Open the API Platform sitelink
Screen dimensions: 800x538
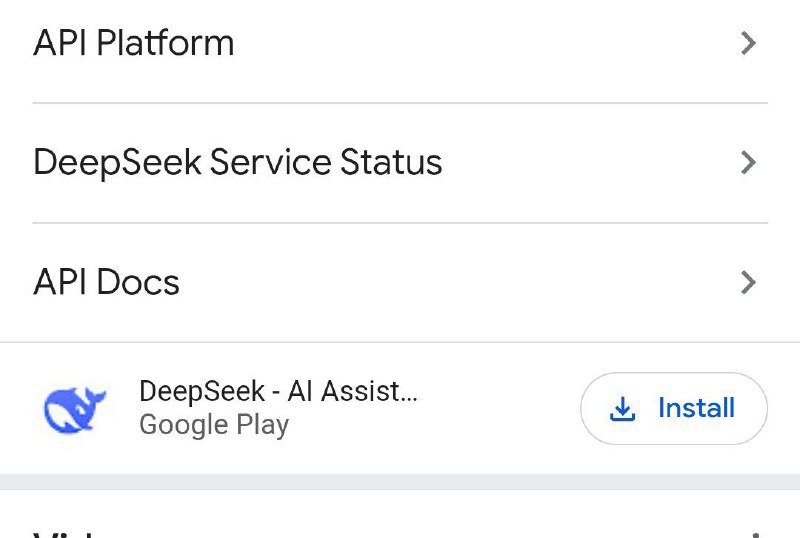pyautogui.click(x=400, y=43)
